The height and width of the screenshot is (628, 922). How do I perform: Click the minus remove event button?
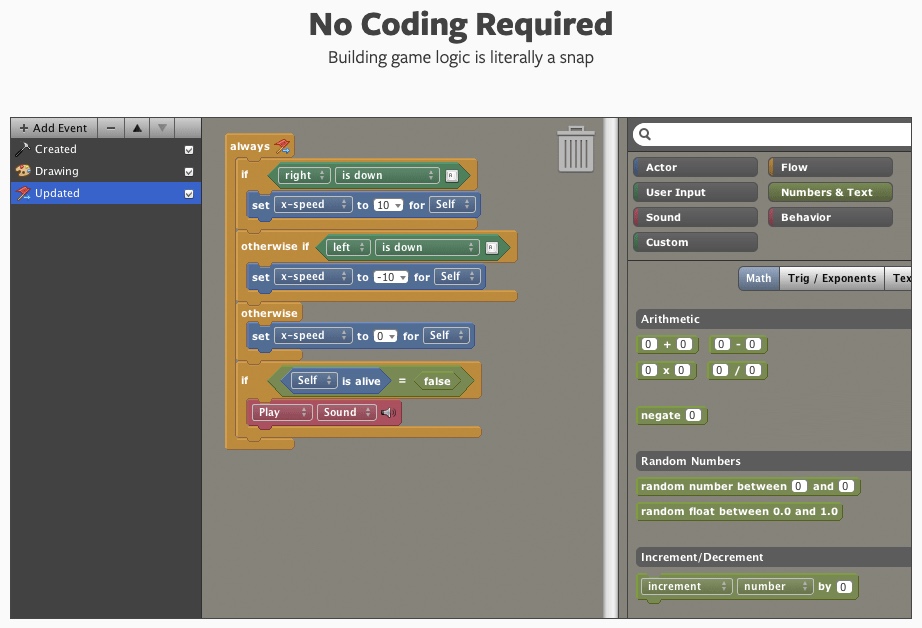click(111, 128)
